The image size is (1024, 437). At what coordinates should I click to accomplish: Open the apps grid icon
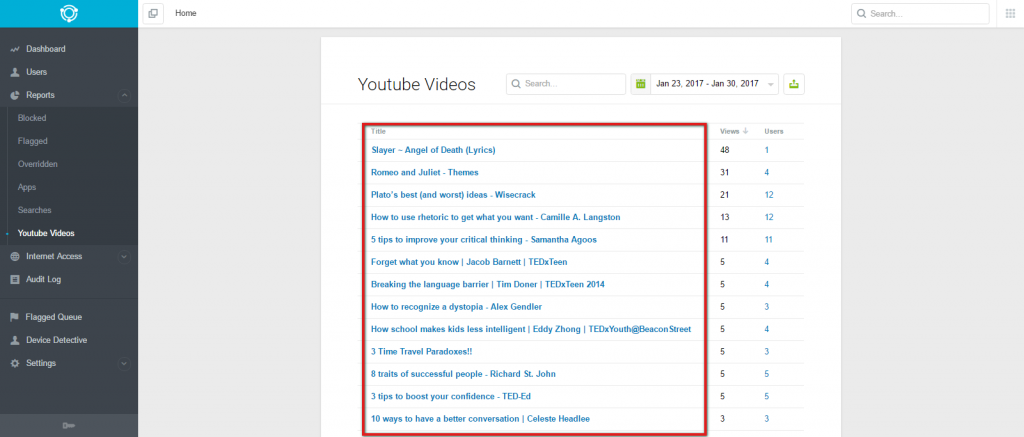tap(1010, 14)
